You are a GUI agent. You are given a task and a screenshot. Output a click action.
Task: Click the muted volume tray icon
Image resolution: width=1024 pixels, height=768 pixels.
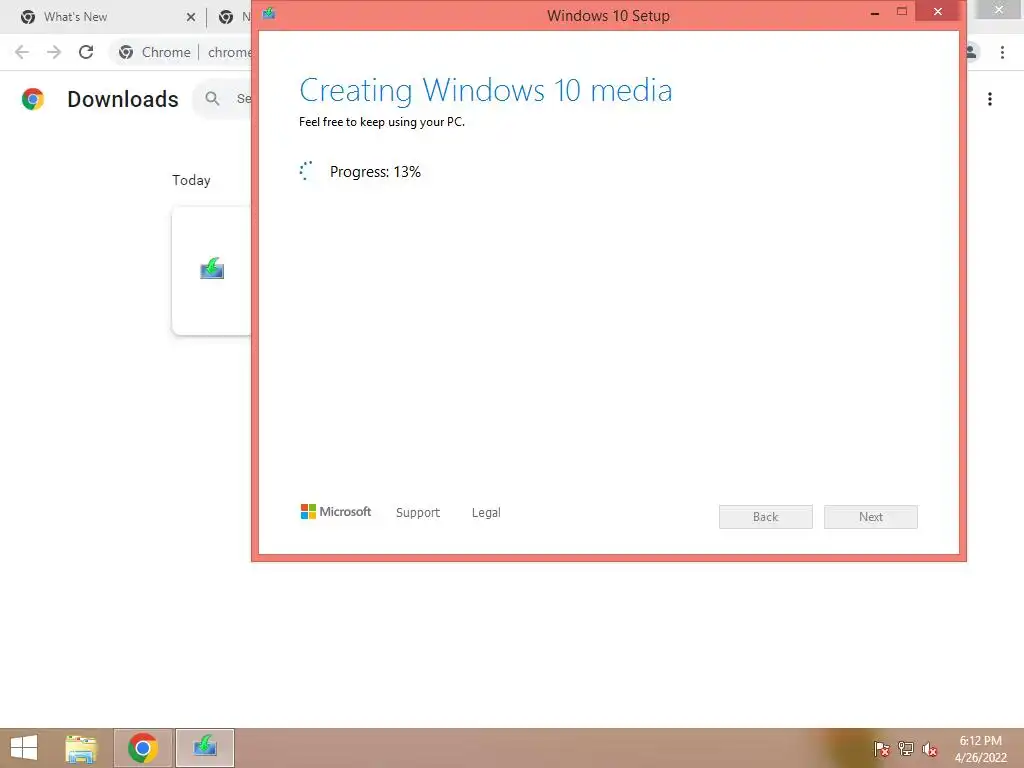(x=930, y=749)
